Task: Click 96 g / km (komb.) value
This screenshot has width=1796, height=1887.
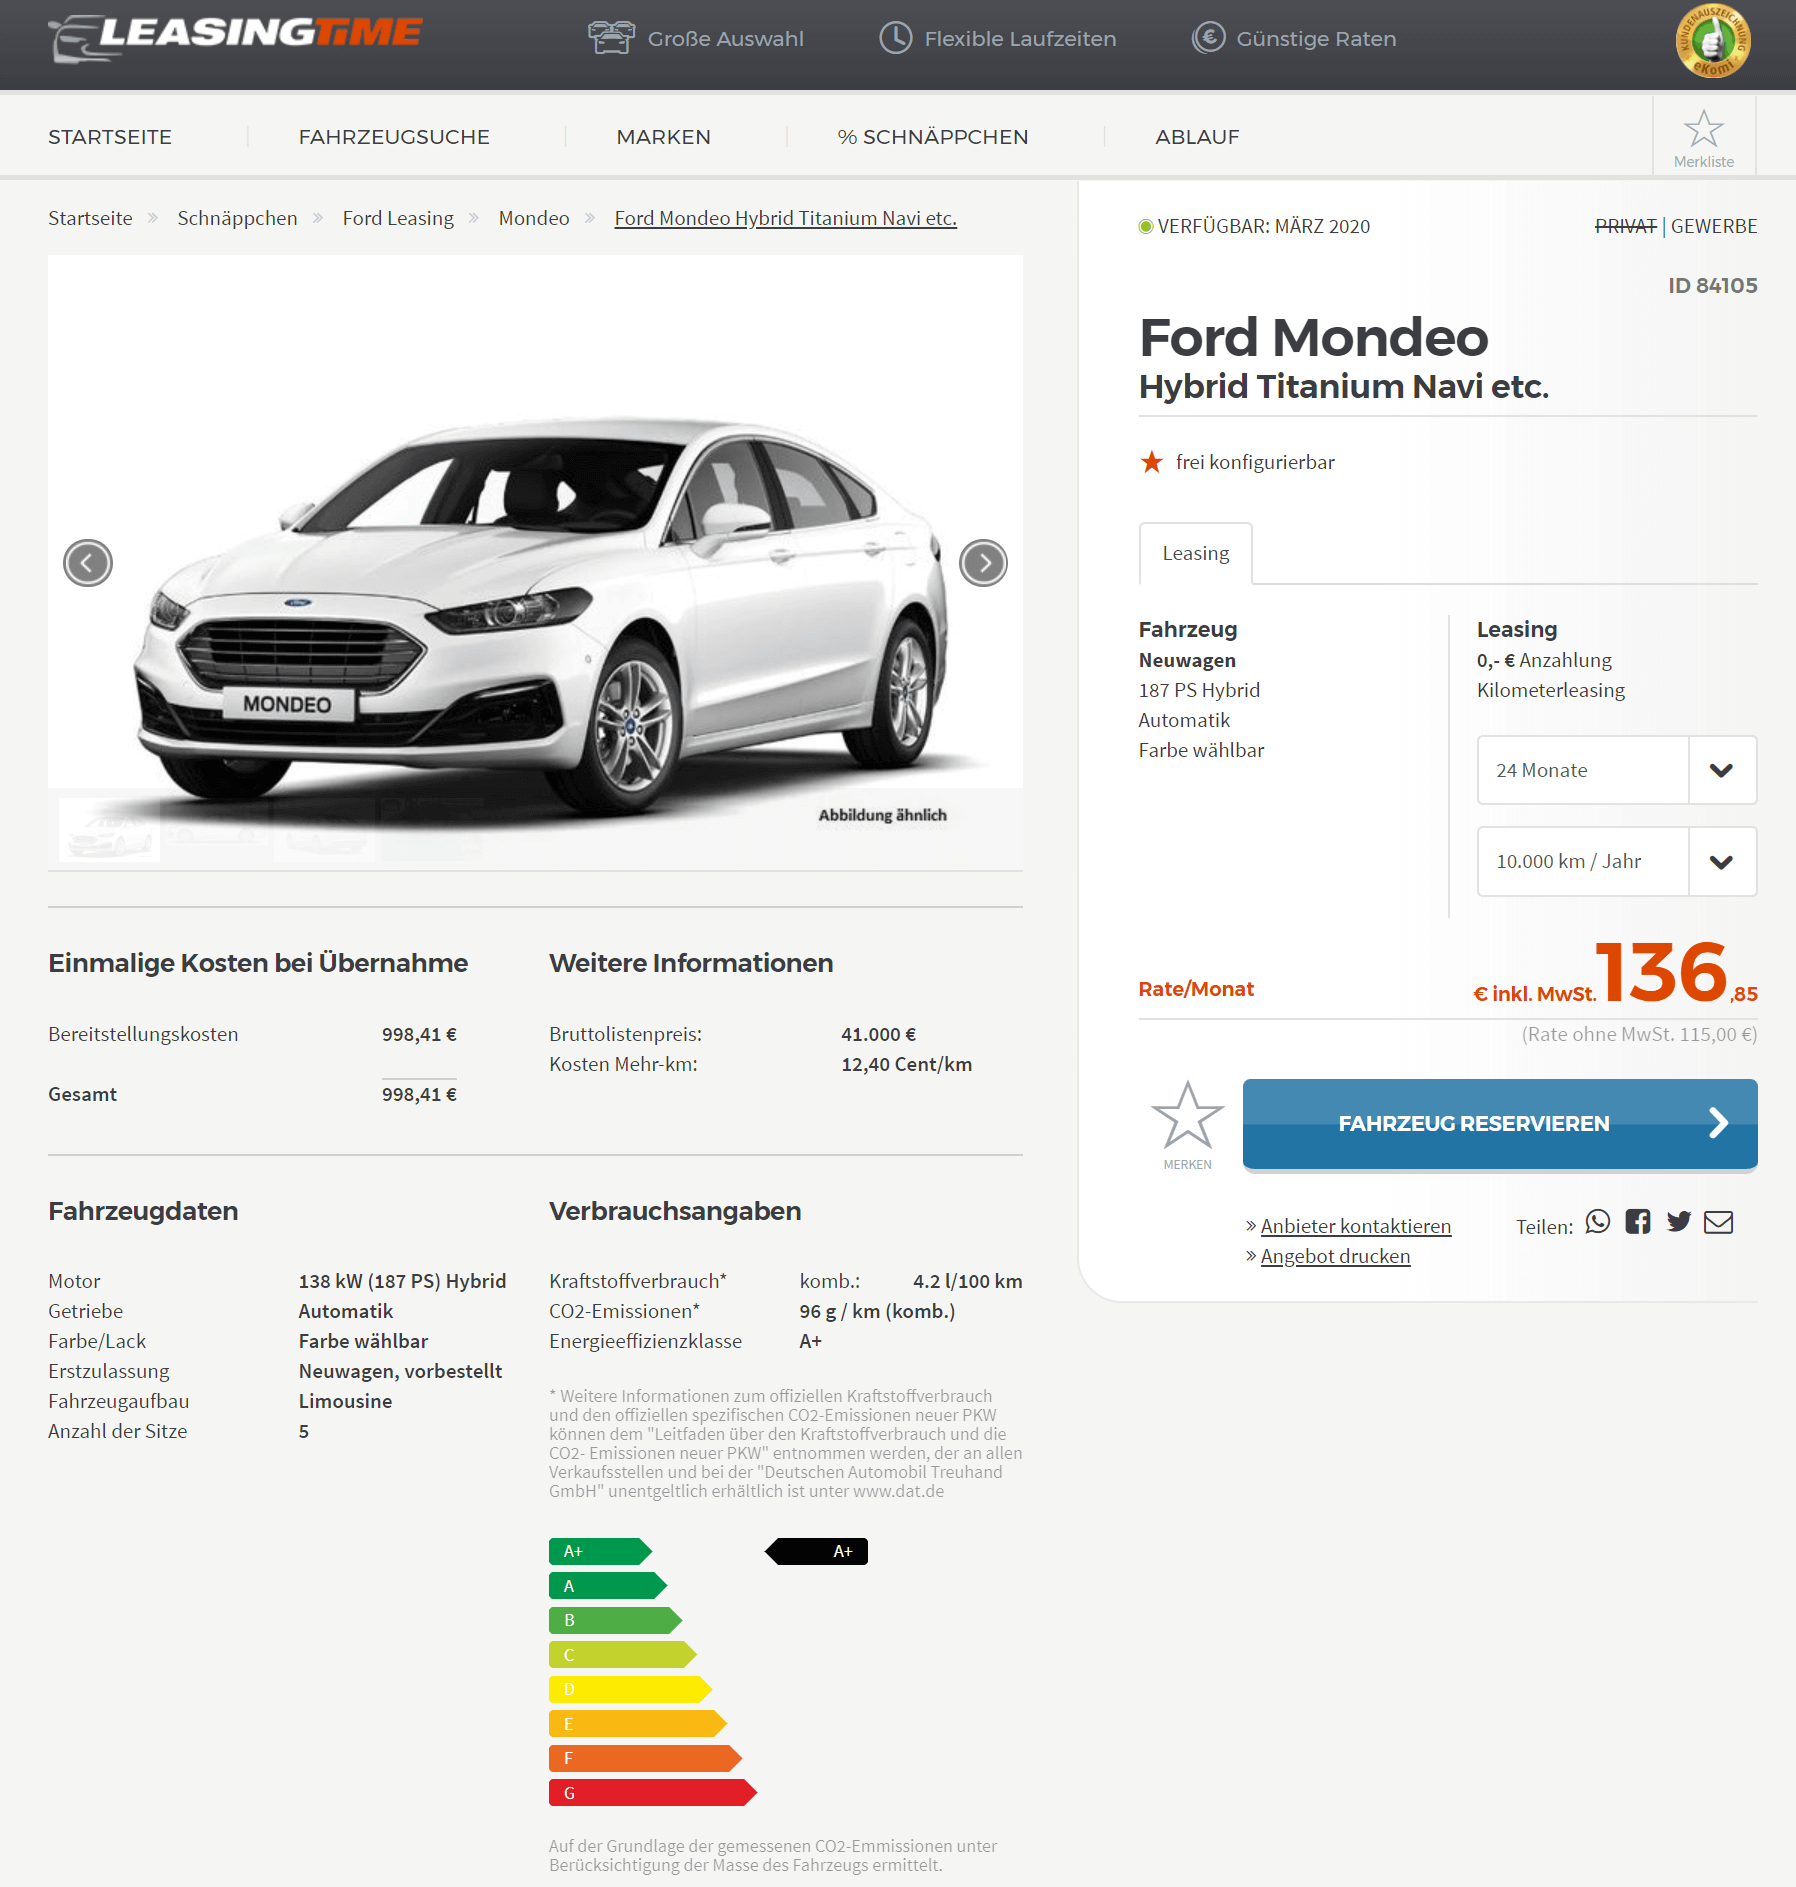Action: click(x=877, y=1311)
